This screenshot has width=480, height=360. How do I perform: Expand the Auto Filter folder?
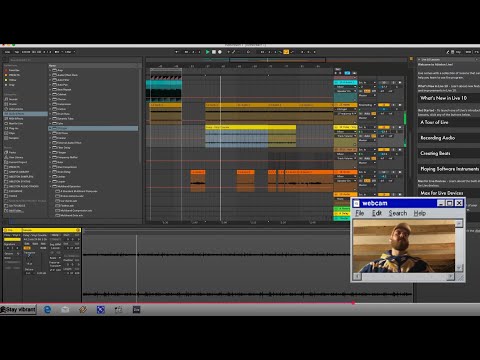(50, 80)
